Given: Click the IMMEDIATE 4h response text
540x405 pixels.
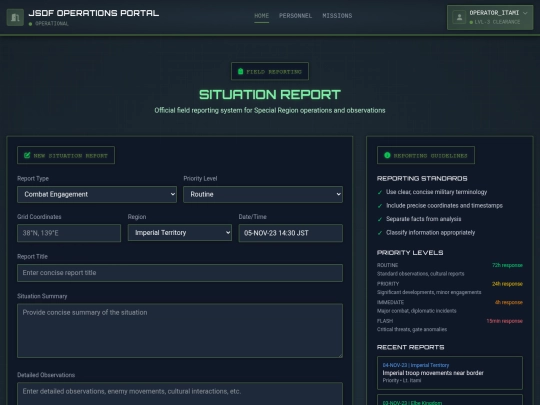Looking at the screenshot, I should click(x=509, y=302).
